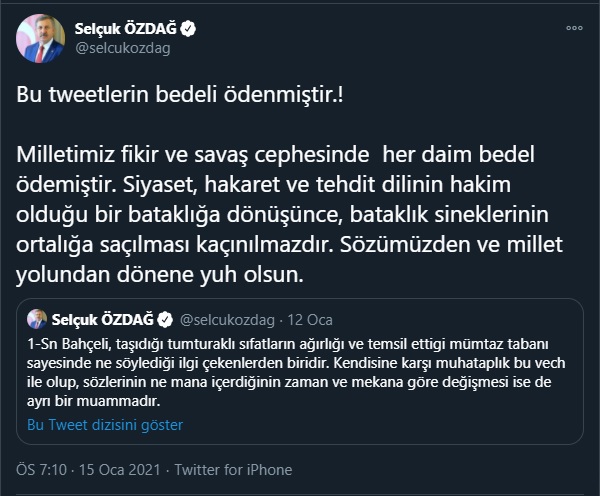Open the quoted tweet at "1-Sn Bahçeli"
Screen dimensions: 600x496
tap(59, 345)
